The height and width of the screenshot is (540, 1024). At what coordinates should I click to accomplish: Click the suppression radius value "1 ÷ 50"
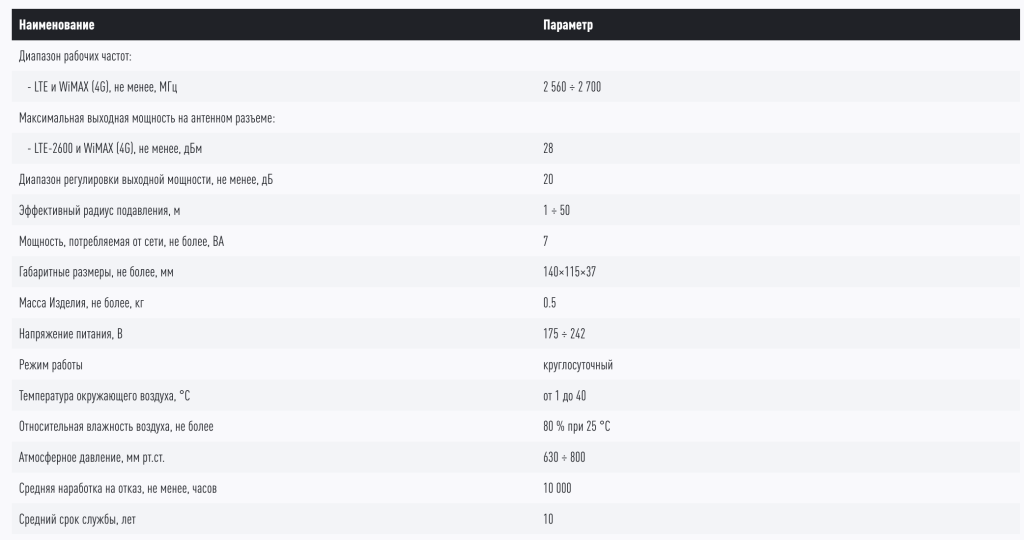click(x=556, y=211)
